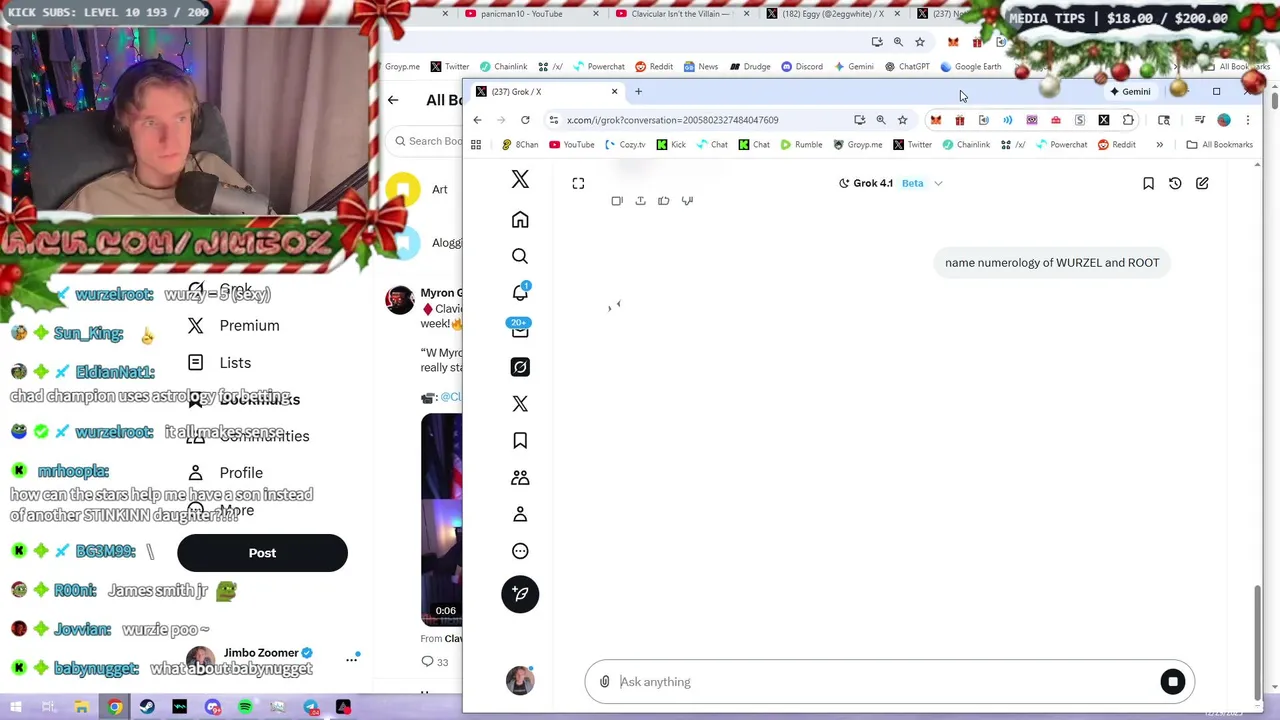Image resolution: width=1280 pixels, height=720 pixels.
Task: Go back arrow in All Bookmarks window
Action: tap(393, 100)
